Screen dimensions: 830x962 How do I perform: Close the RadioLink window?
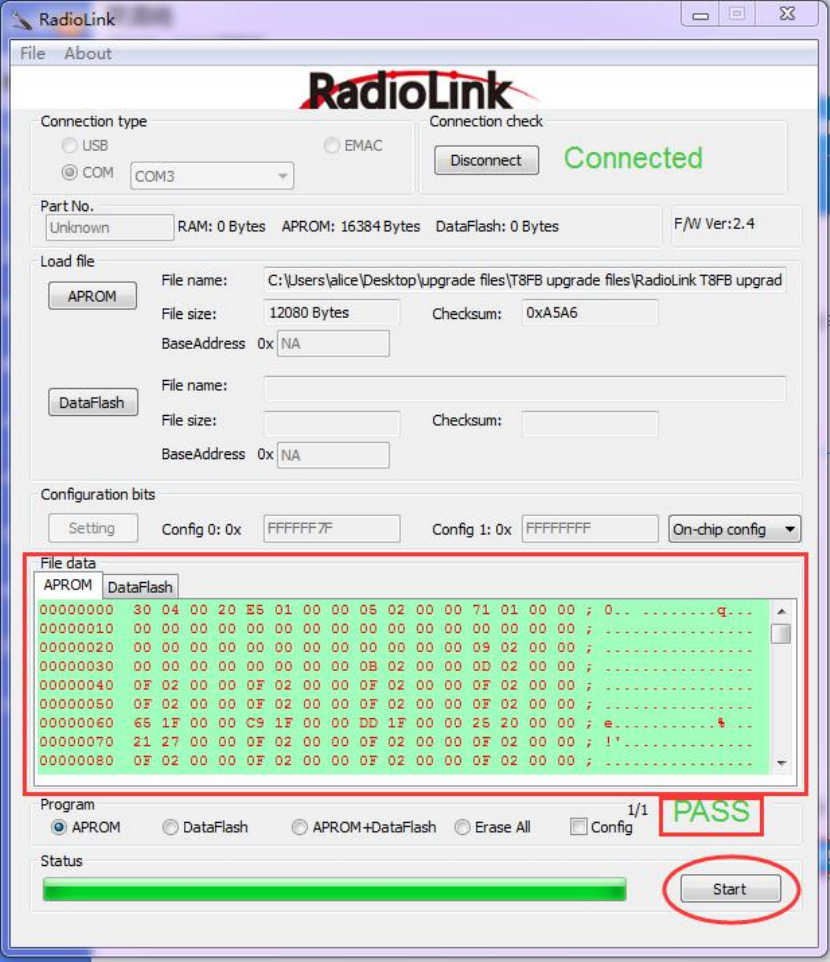pyautogui.click(x=787, y=14)
